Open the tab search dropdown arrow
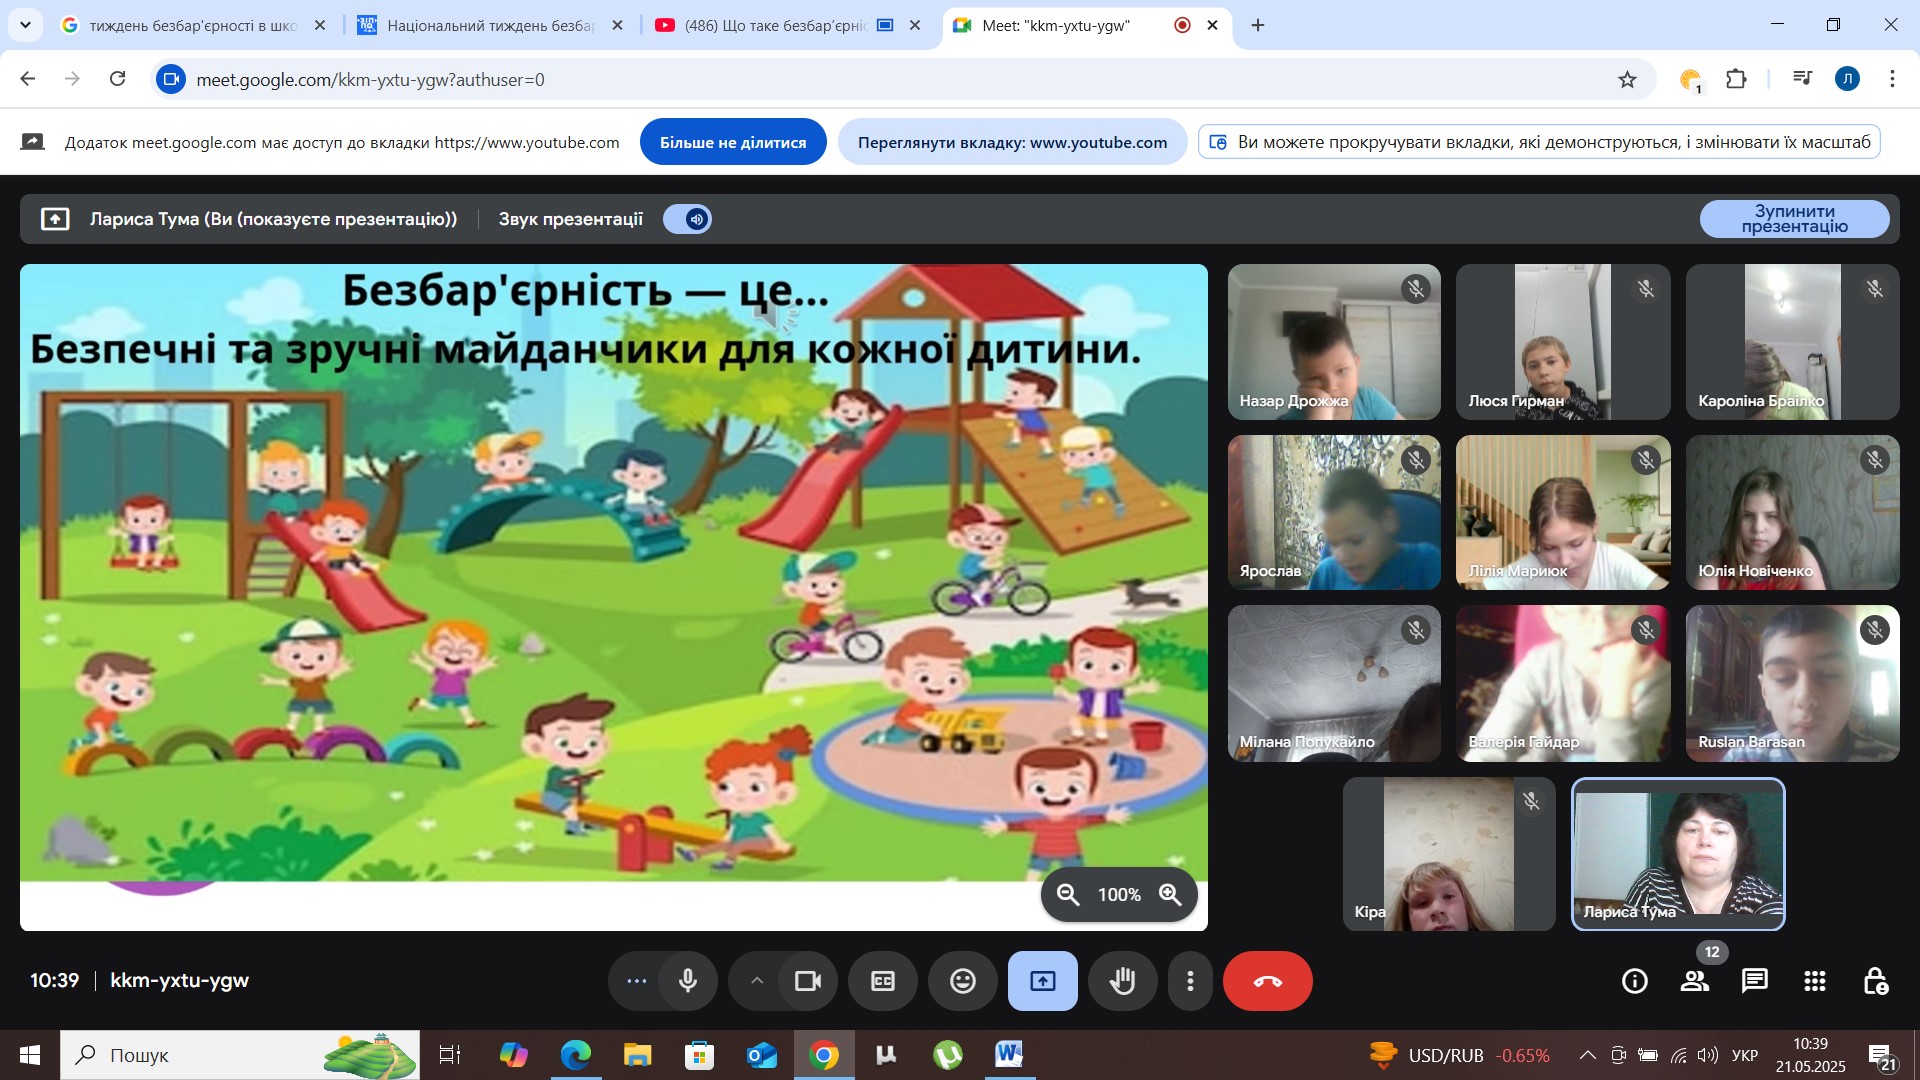Image resolution: width=1920 pixels, height=1080 pixels. (25, 25)
